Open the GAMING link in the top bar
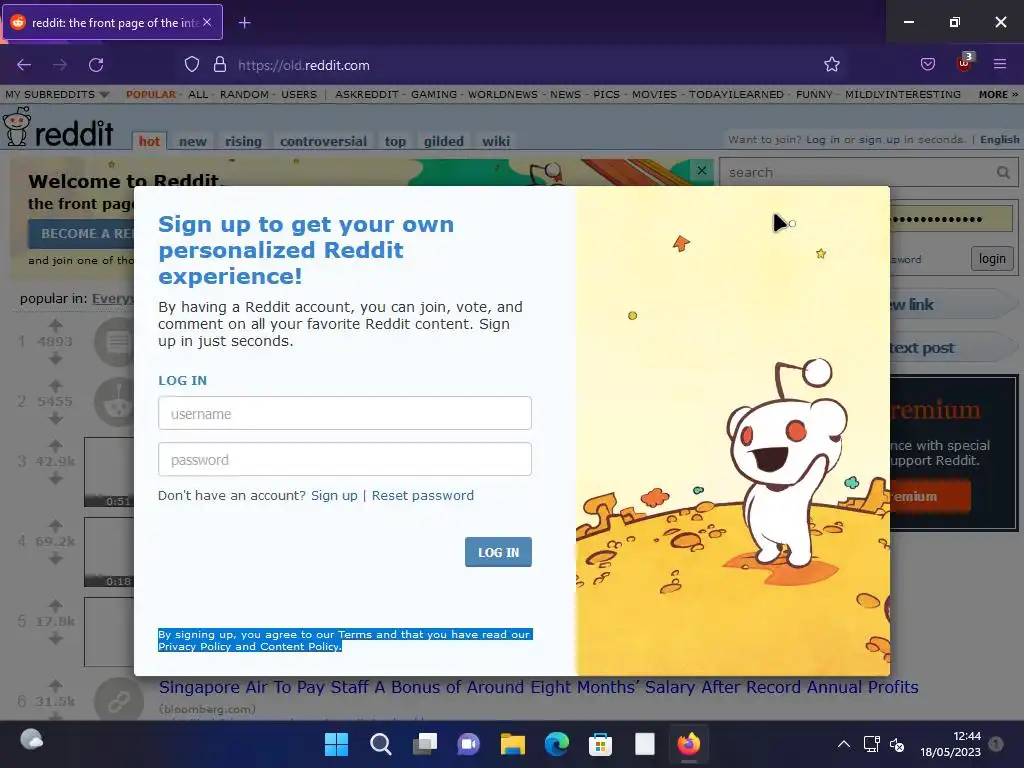Image resolution: width=1024 pixels, height=768 pixels. (x=434, y=95)
